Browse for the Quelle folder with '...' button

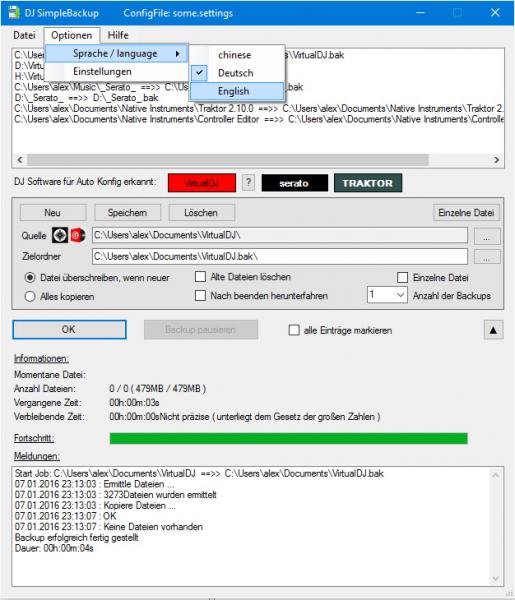point(487,236)
